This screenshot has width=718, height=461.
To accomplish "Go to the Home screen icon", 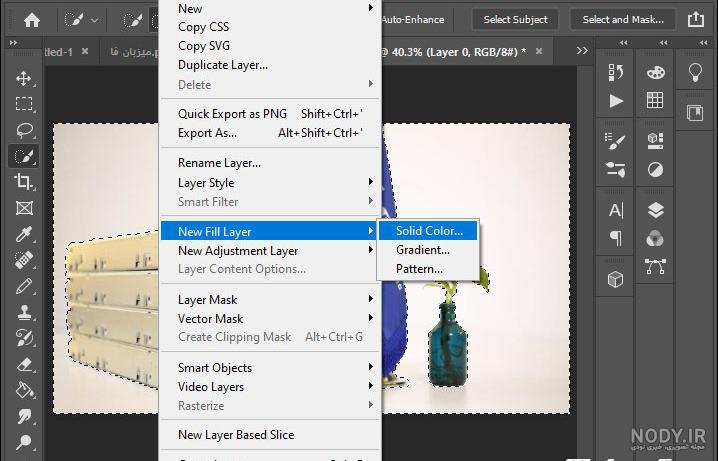I will click(x=32, y=20).
